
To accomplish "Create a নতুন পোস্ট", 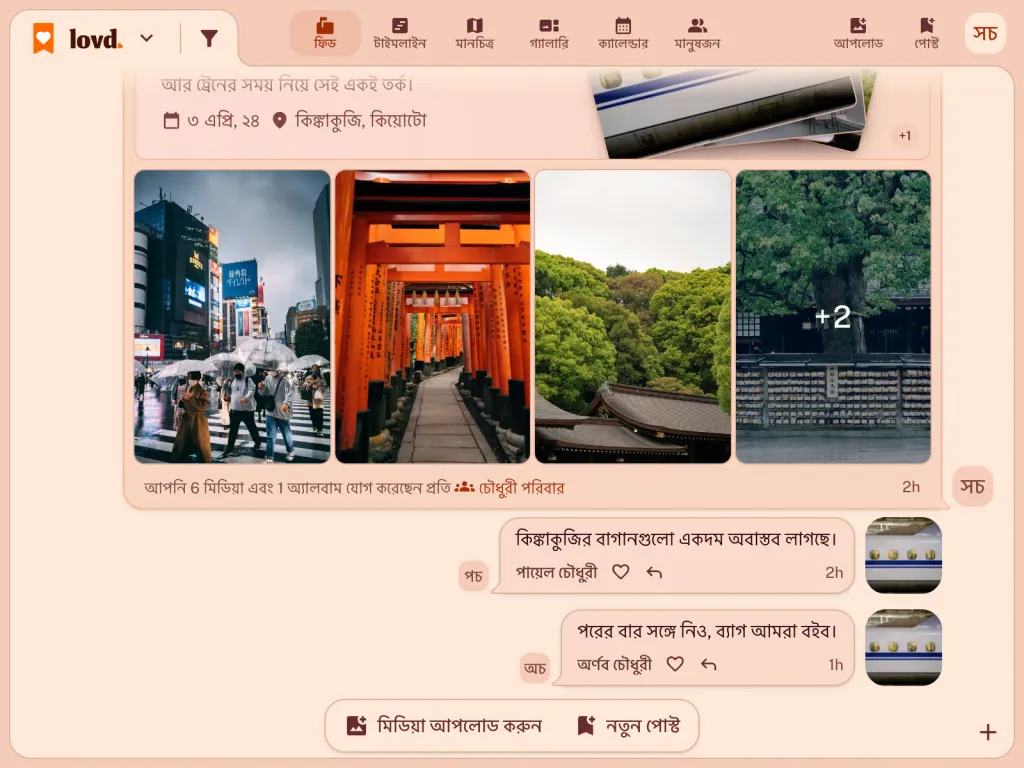I will point(629,726).
